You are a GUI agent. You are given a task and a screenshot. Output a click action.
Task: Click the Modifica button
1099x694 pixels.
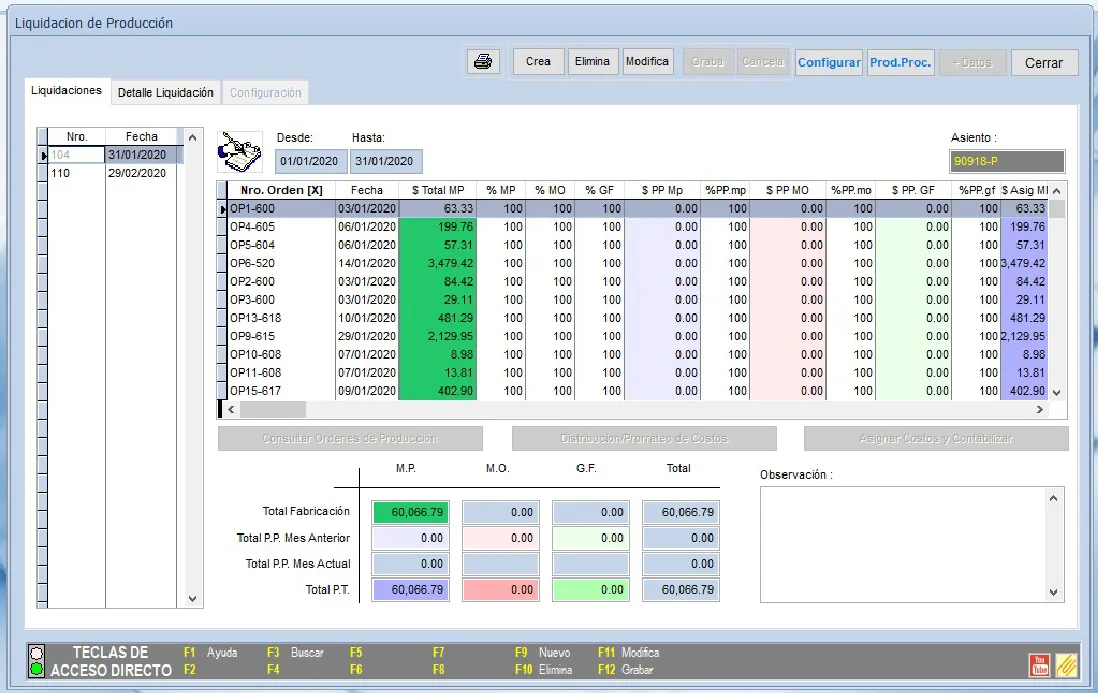pyautogui.click(x=647, y=62)
